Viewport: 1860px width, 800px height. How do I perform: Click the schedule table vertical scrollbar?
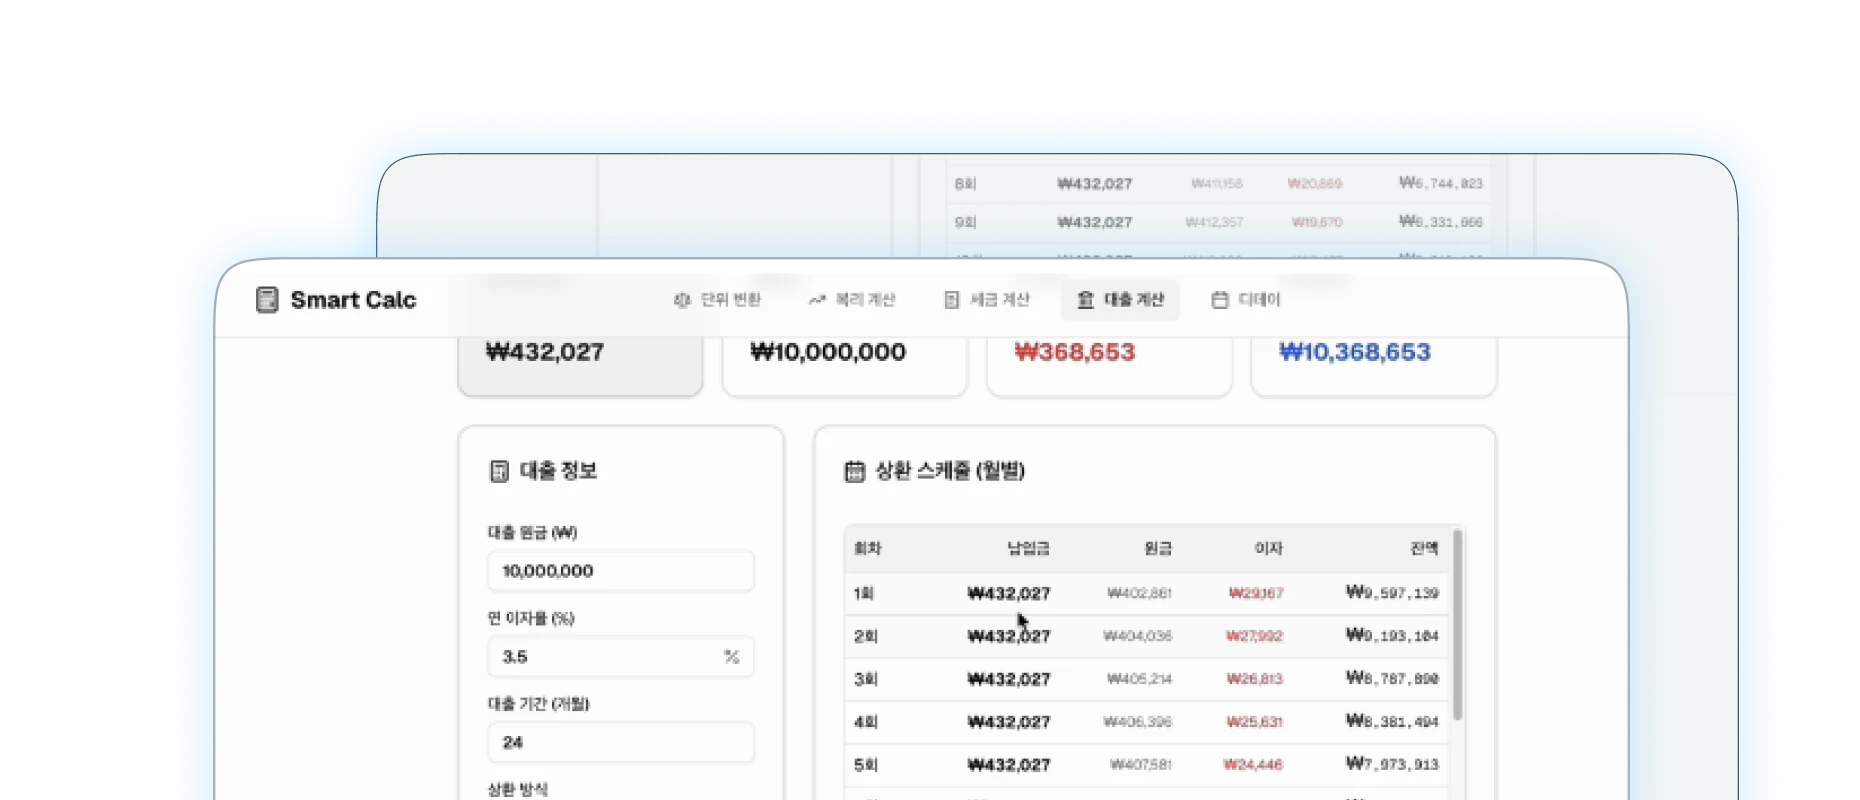pyautogui.click(x=1457, y=625)
